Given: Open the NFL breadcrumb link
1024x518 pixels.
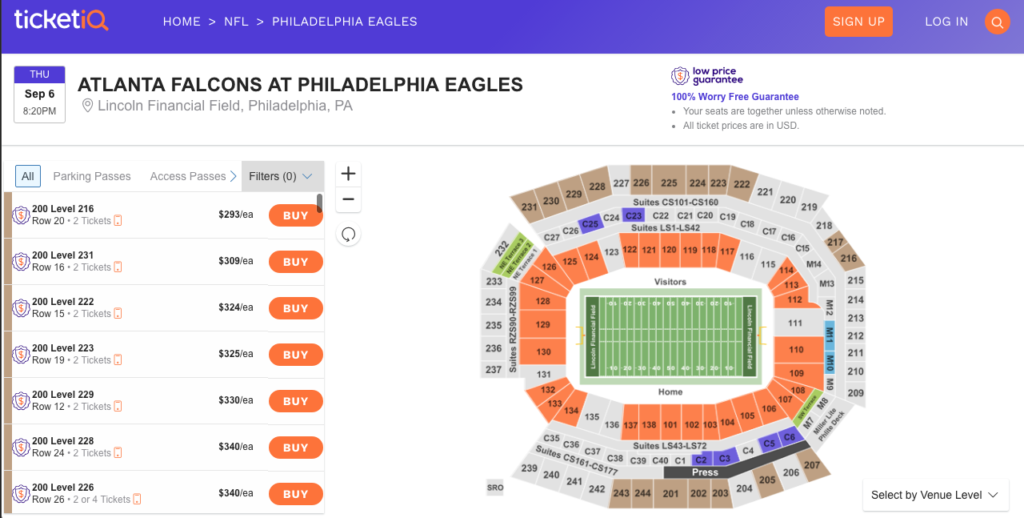Looking at the screenshot, I should [236, 21].
